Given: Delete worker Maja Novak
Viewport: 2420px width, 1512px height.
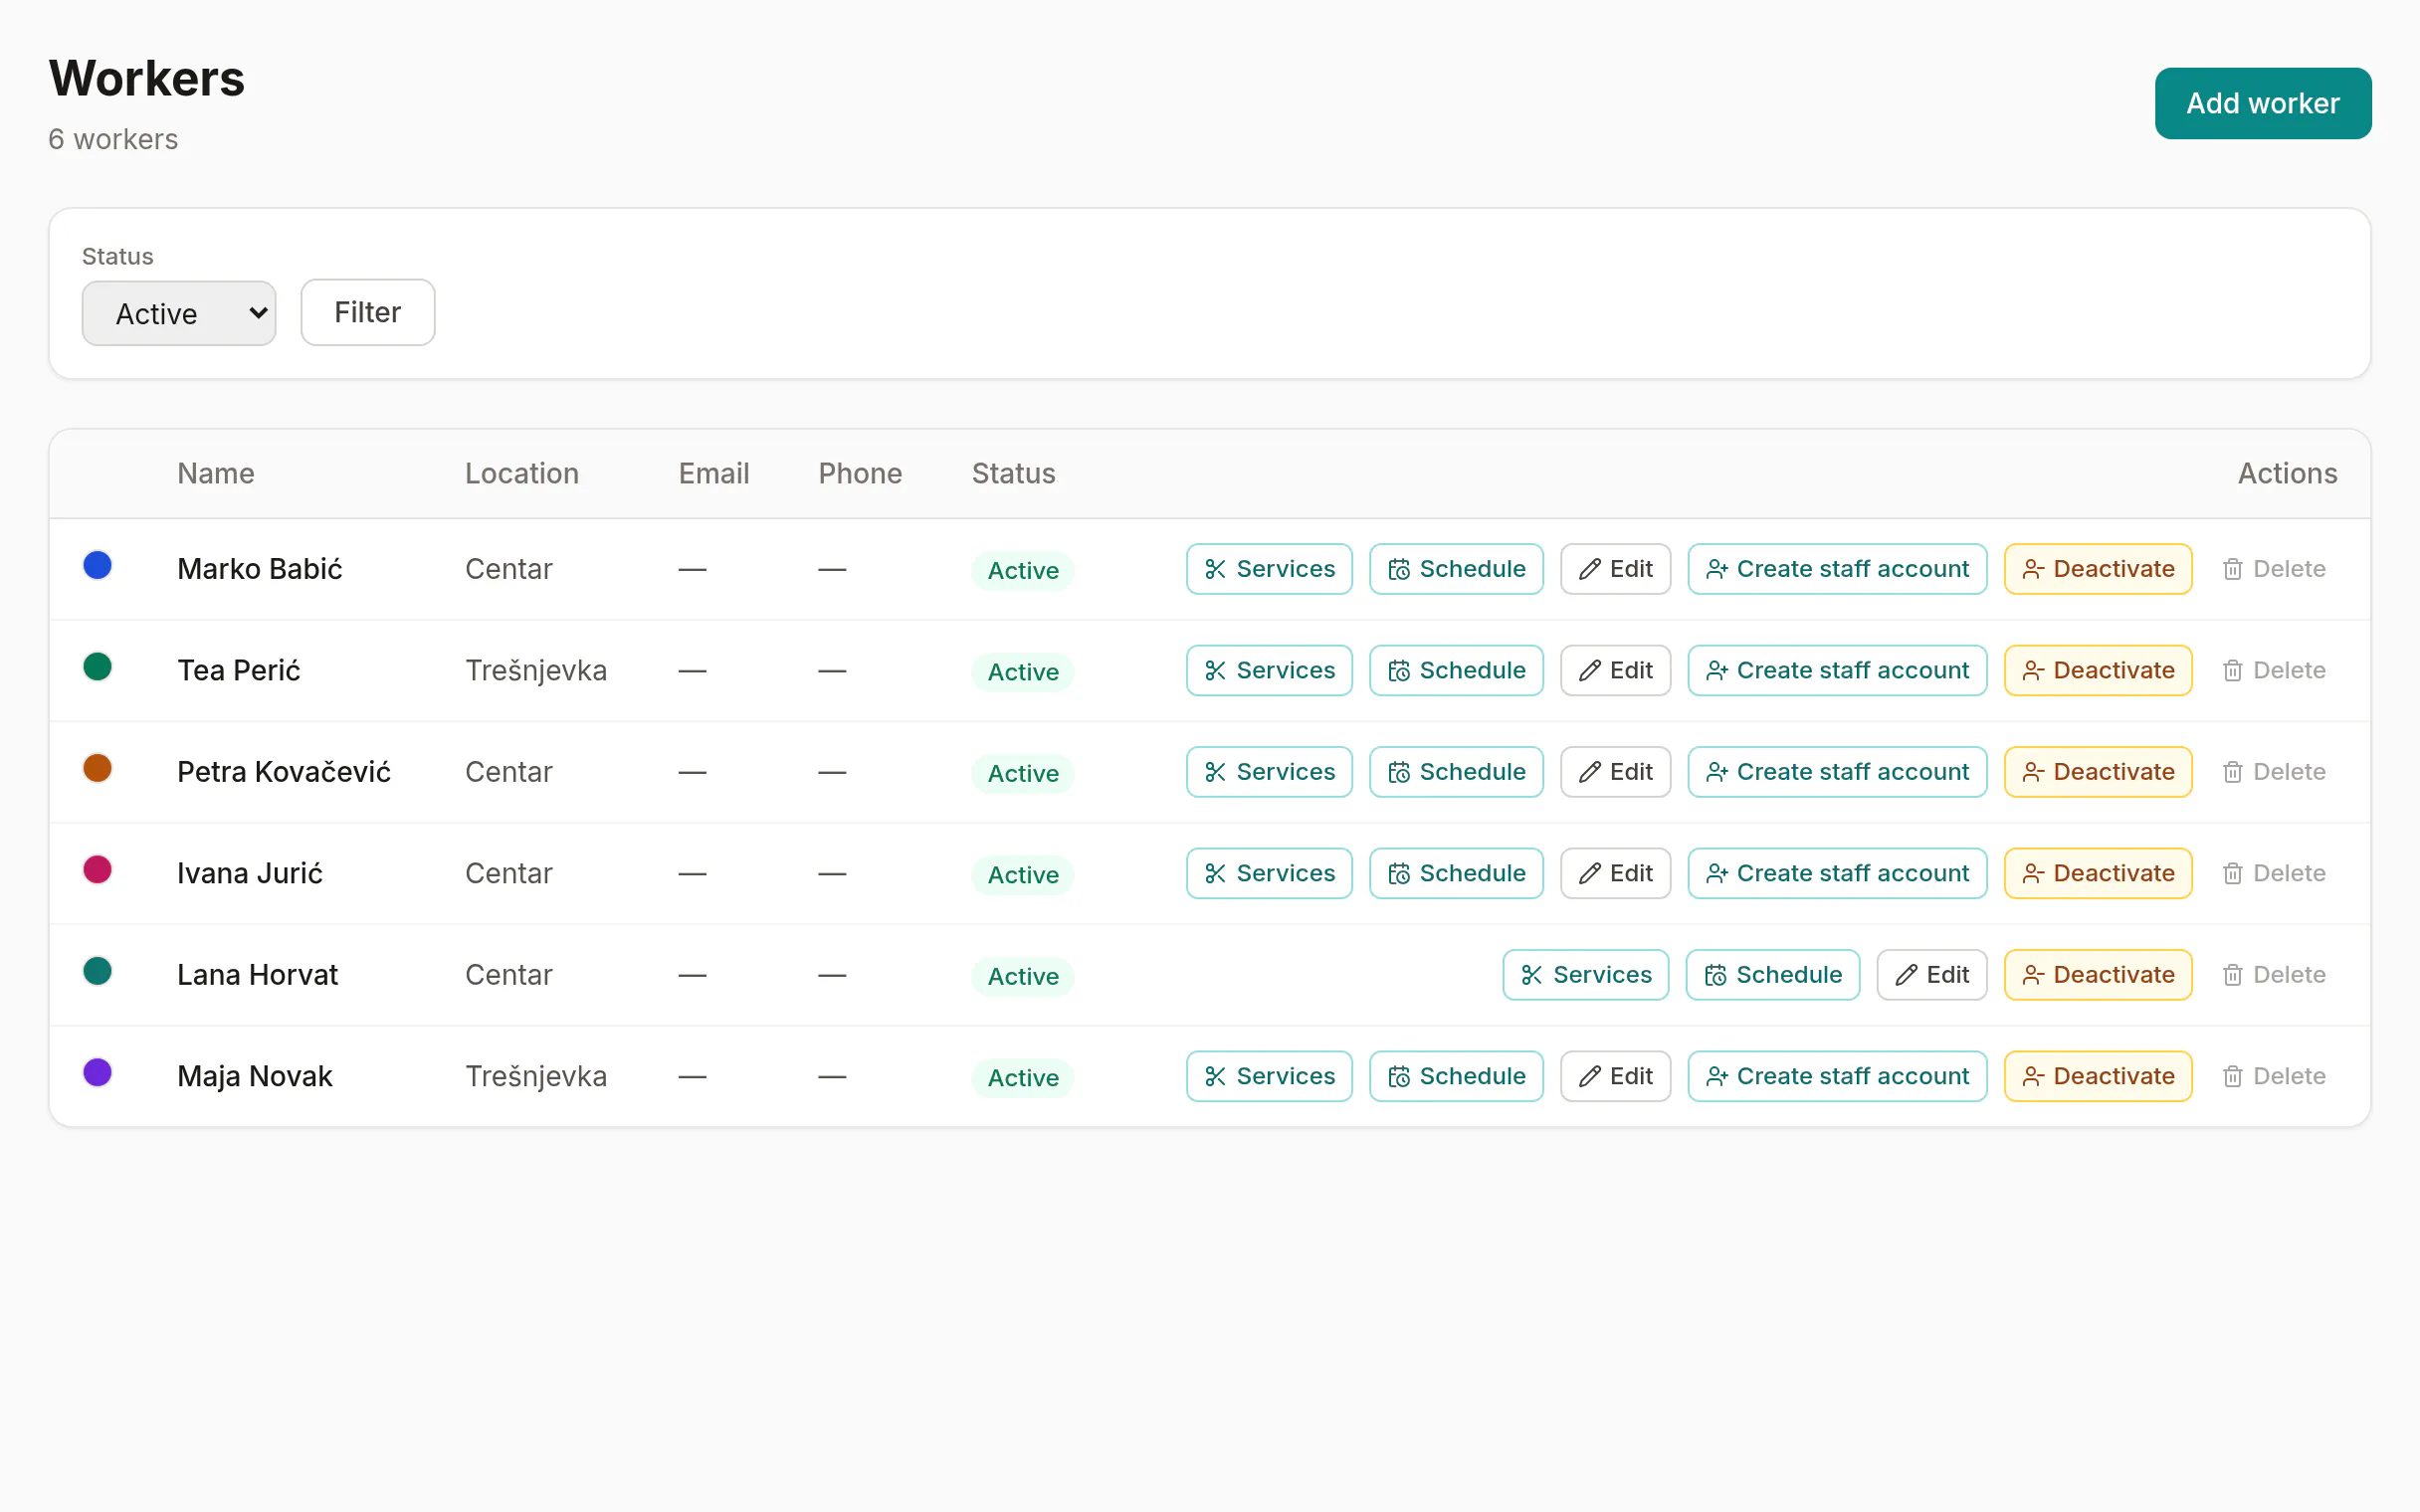Looking at the screenshot, I should pos(2274,1076).
